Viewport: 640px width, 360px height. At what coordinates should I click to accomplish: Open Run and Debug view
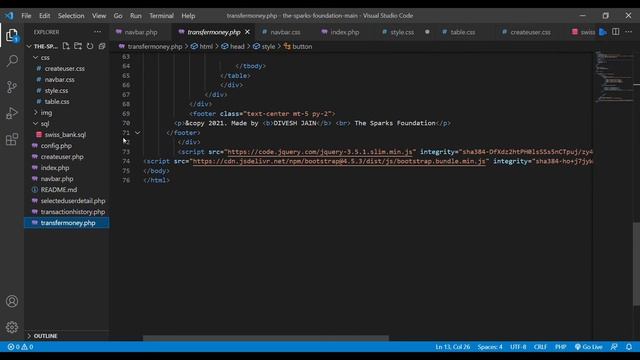(12, 113)
